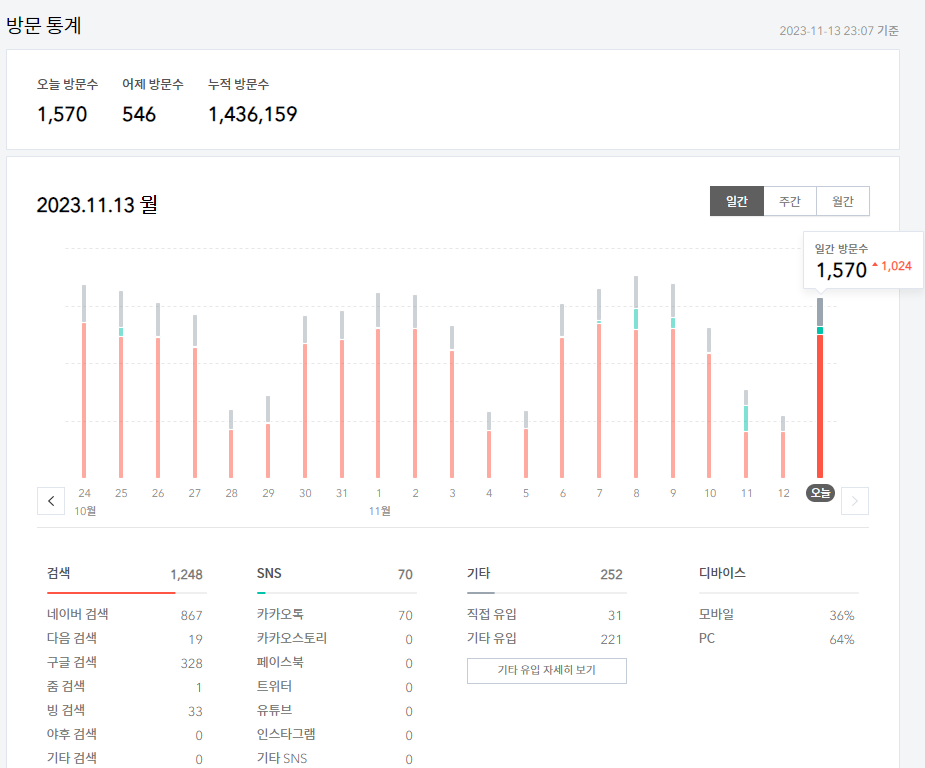Click 어제 방문수 value 546
Image resolution: width=925 pixels, height=768 pixels.
[139, 114]
